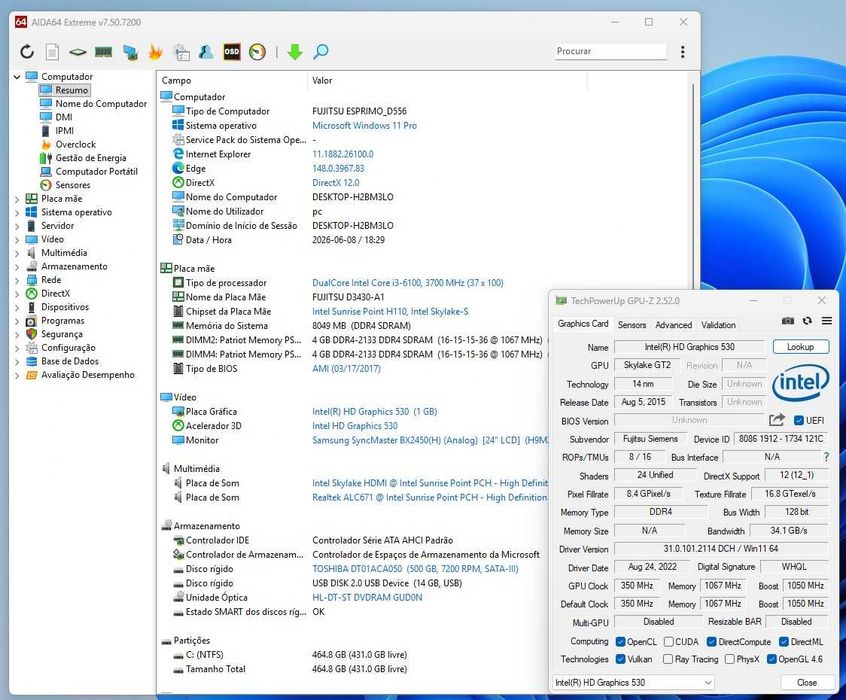This screenshot has width=846, height=700.
Task: Toggle the Vulkan checkbox
Action: point(620,659)
